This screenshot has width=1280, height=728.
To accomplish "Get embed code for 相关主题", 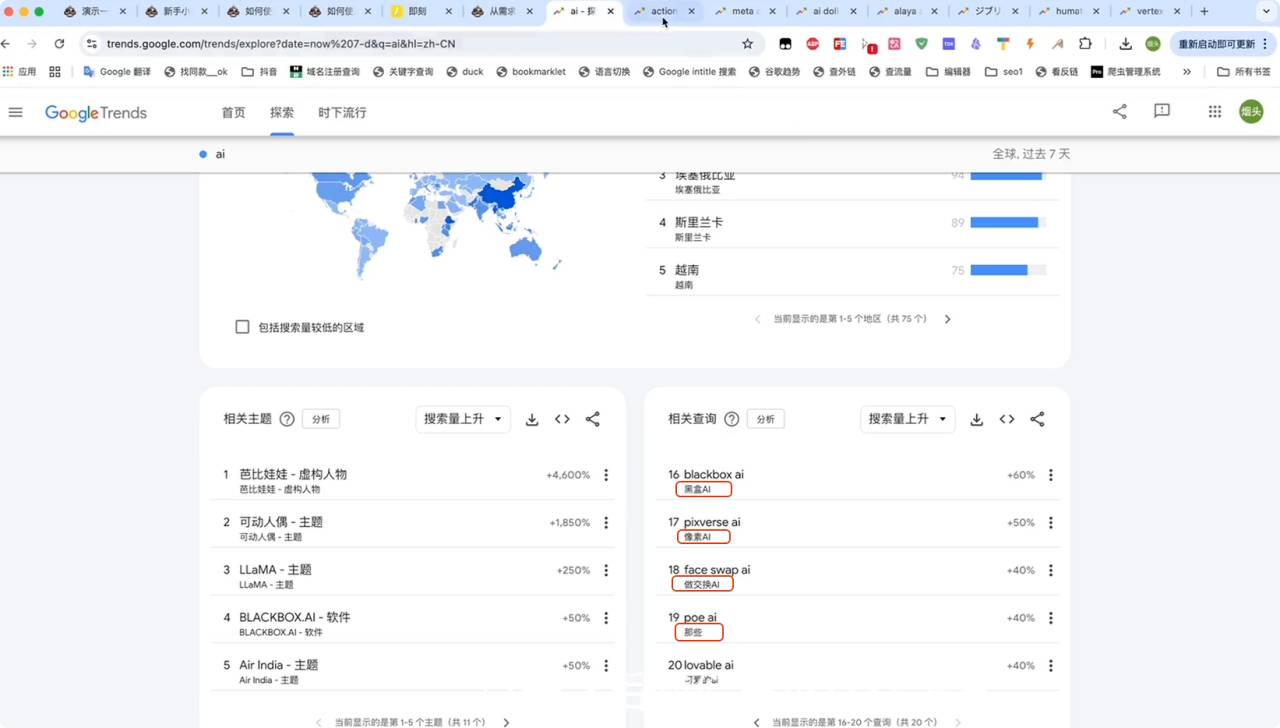I will [562, 419].
